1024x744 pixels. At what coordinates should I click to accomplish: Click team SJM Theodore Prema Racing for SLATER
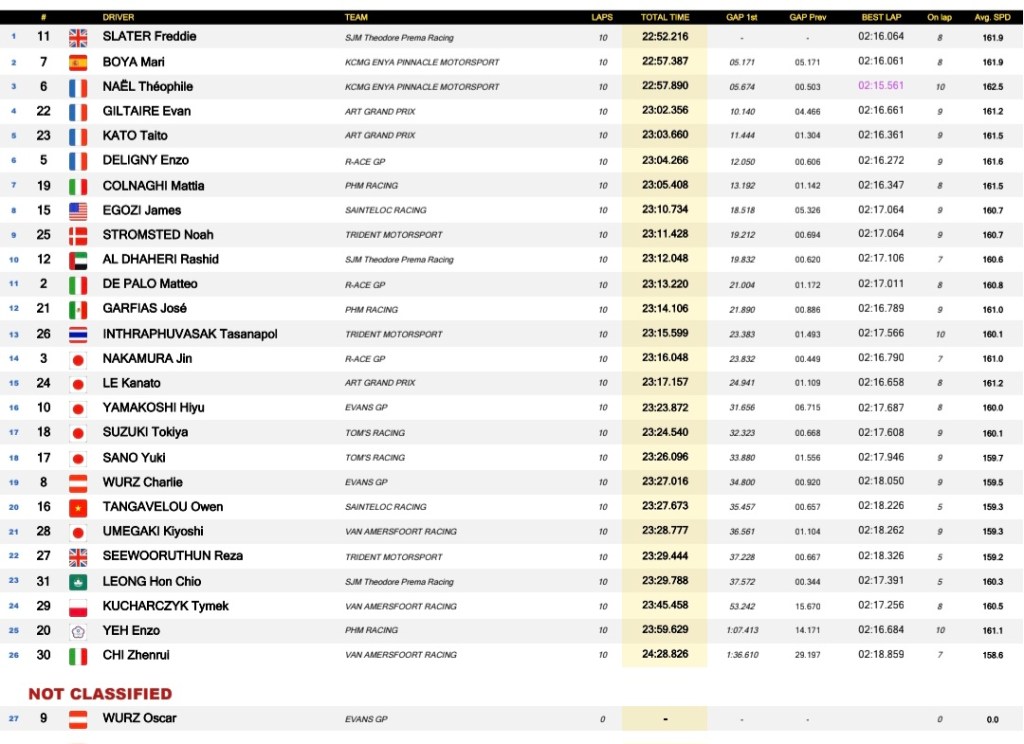(399, 38)
